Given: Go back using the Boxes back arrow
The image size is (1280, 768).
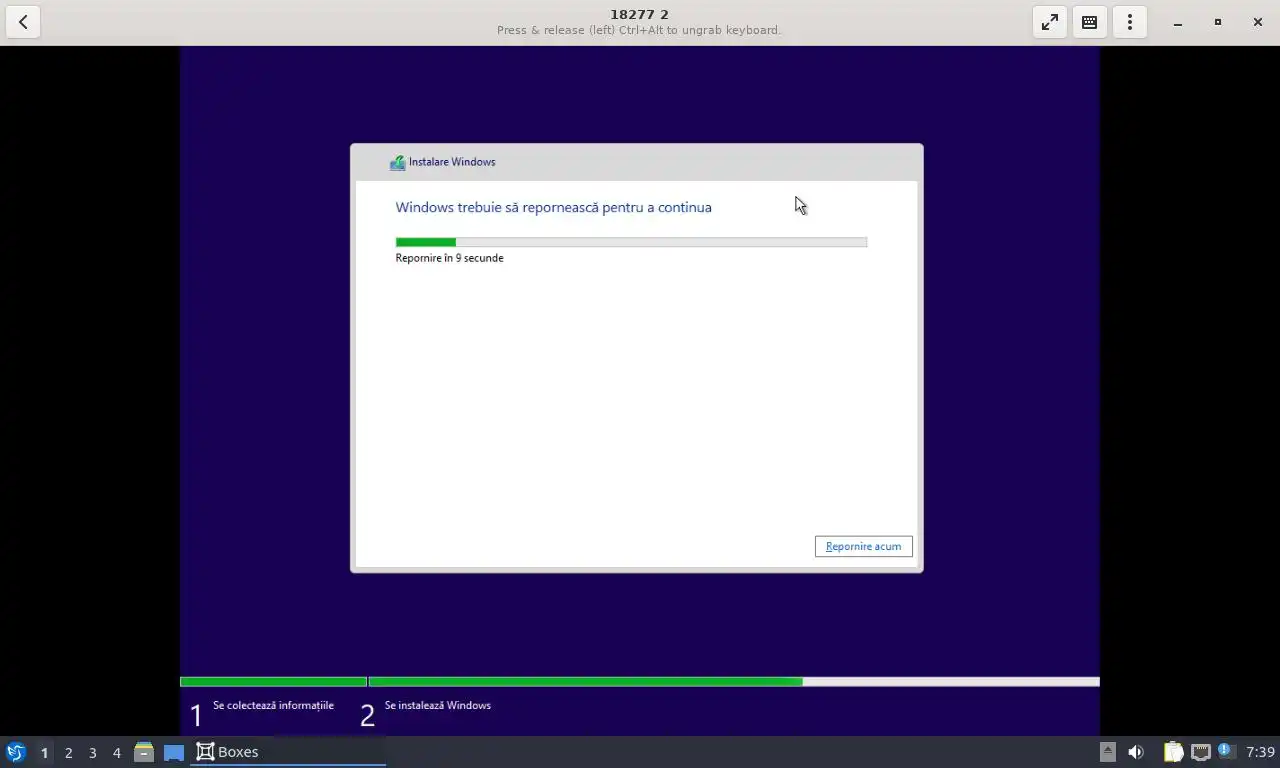Looking at the screenshot, I should point(23,22).
